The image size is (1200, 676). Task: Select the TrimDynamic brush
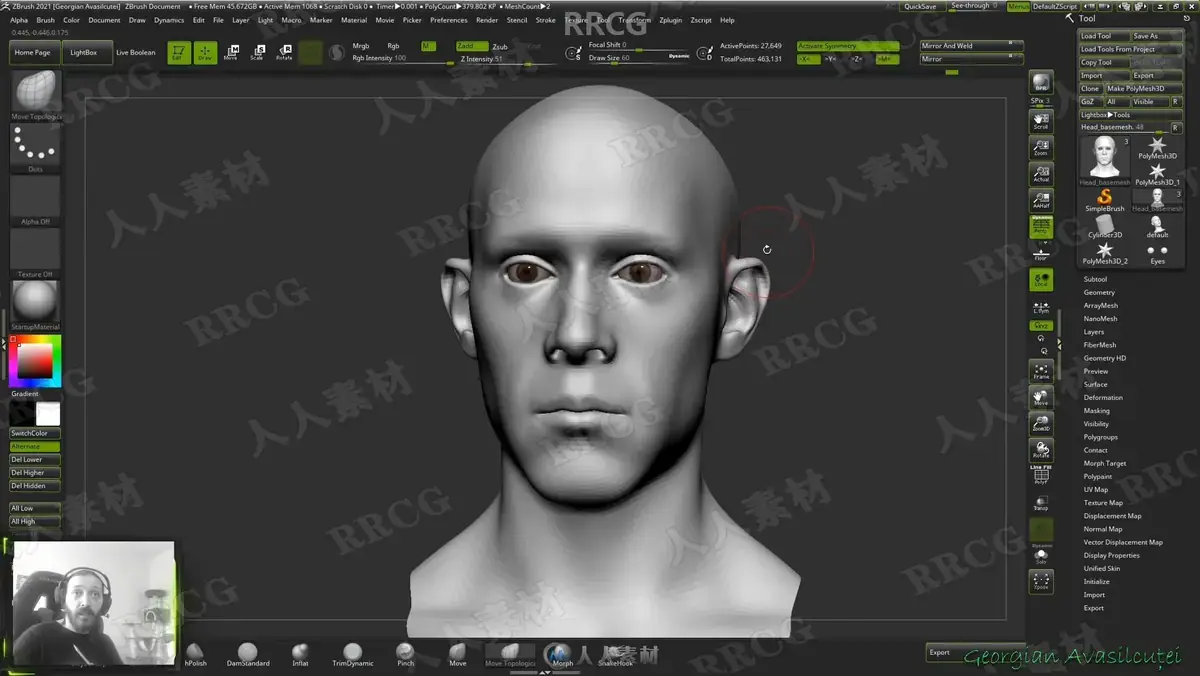[x=353, y=656]
